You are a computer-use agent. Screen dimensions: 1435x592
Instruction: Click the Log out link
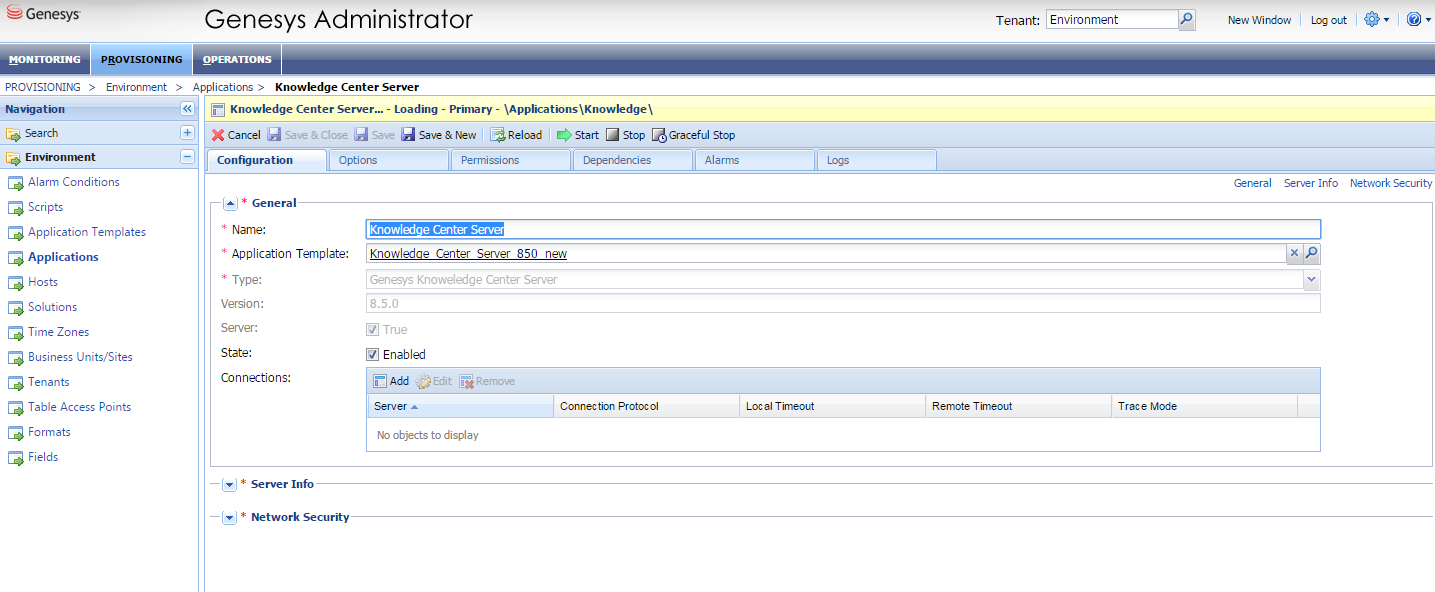pos(1329,20)
